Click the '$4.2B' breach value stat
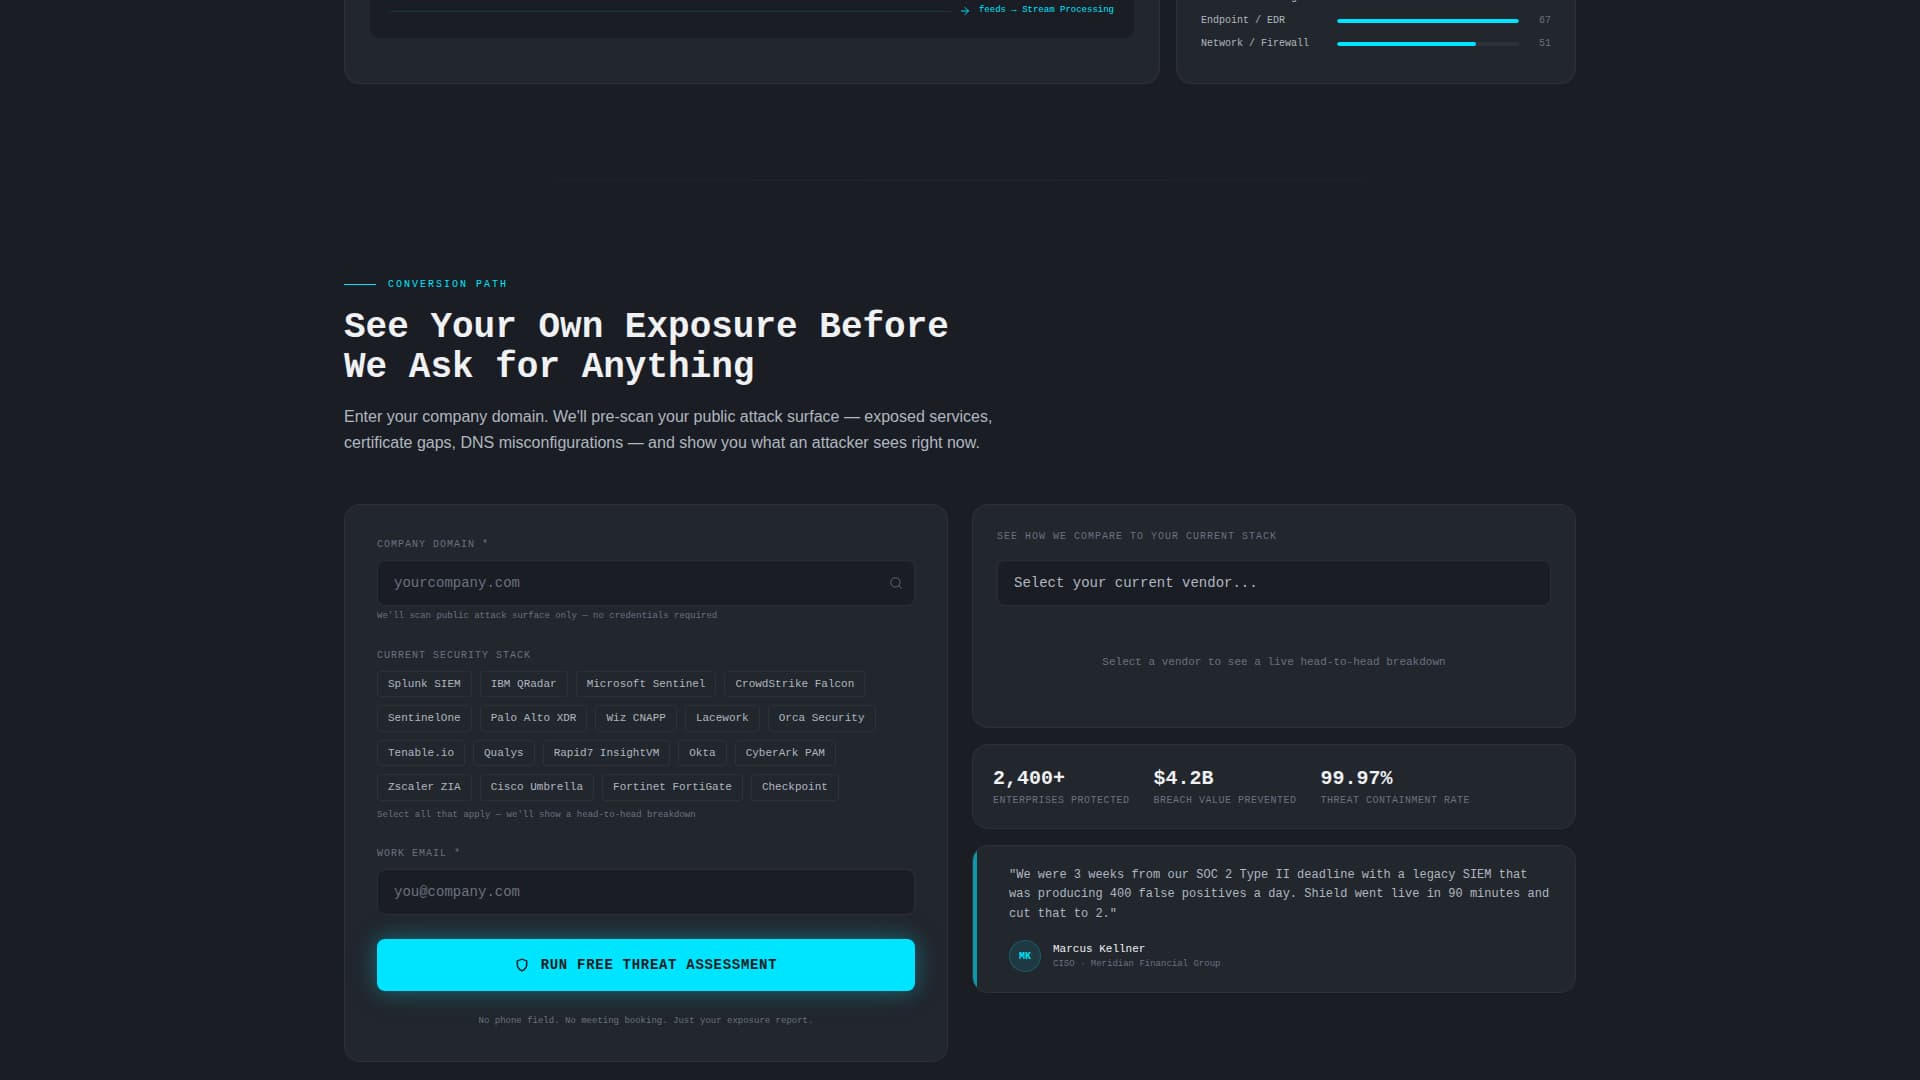This screenshot has width=1920, height=1080. click(x=1183, y=778)
